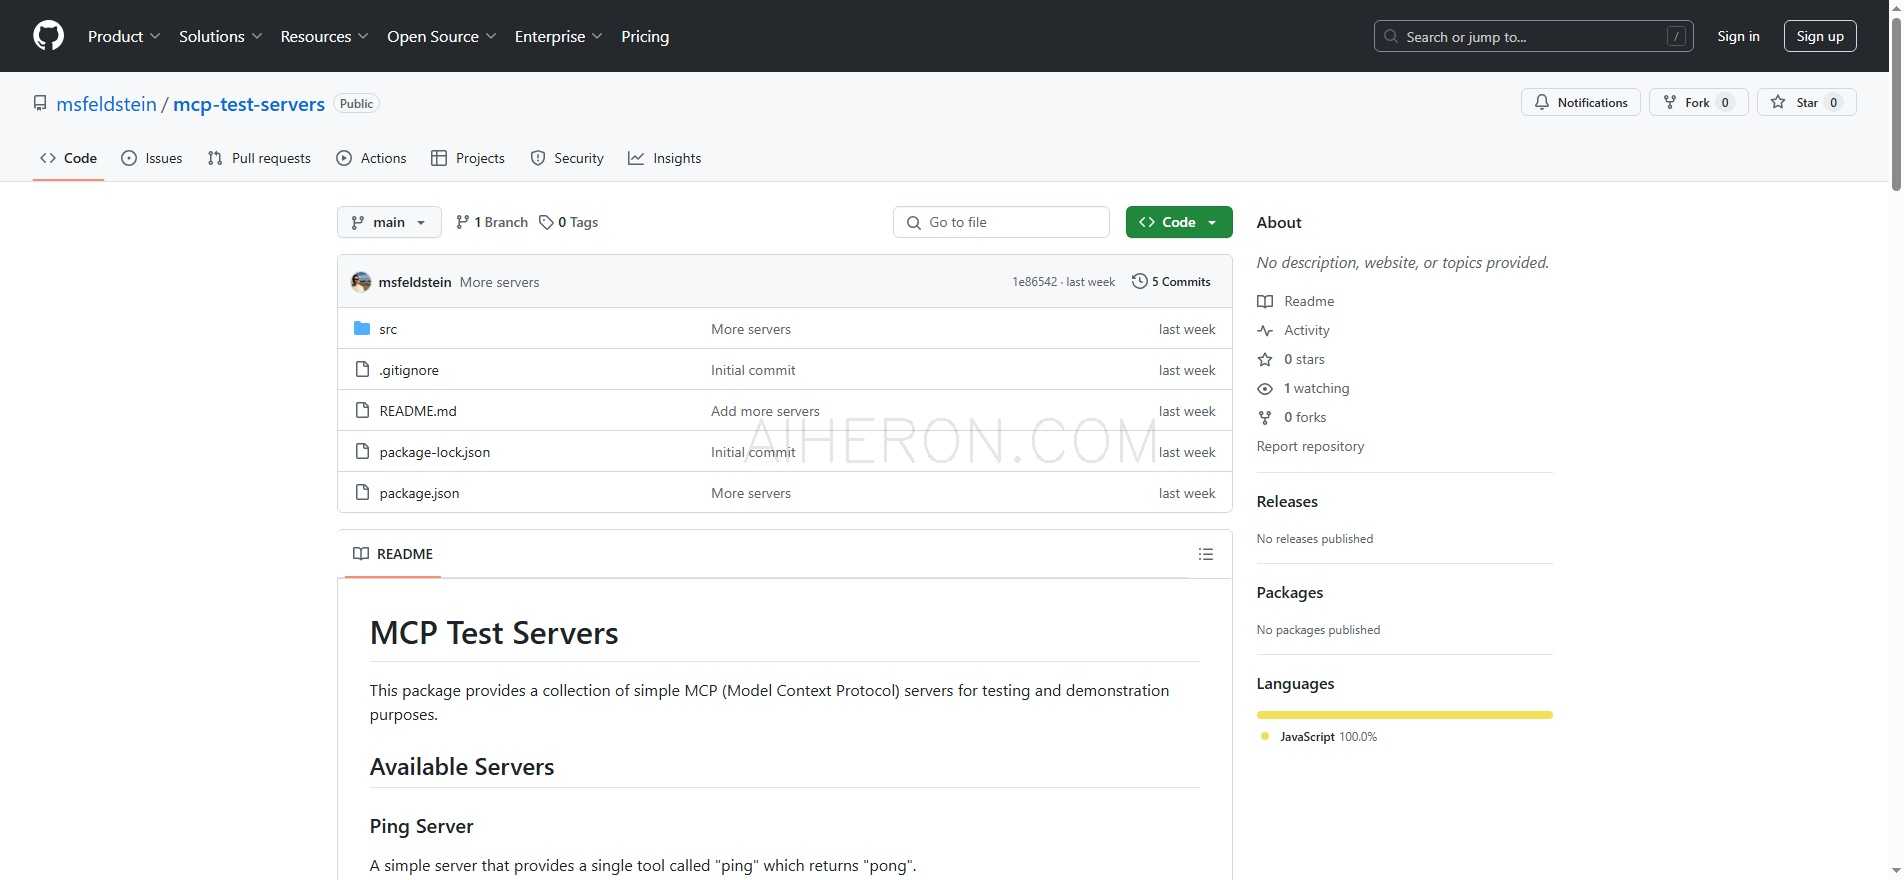
Task: Click the Search or jump to field
Action: [1533, 36]
